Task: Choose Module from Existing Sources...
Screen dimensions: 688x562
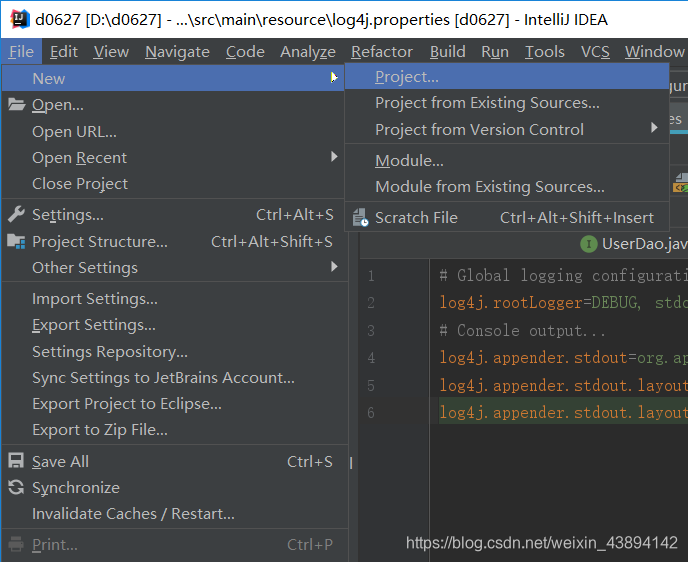Action: coord(507,187)
